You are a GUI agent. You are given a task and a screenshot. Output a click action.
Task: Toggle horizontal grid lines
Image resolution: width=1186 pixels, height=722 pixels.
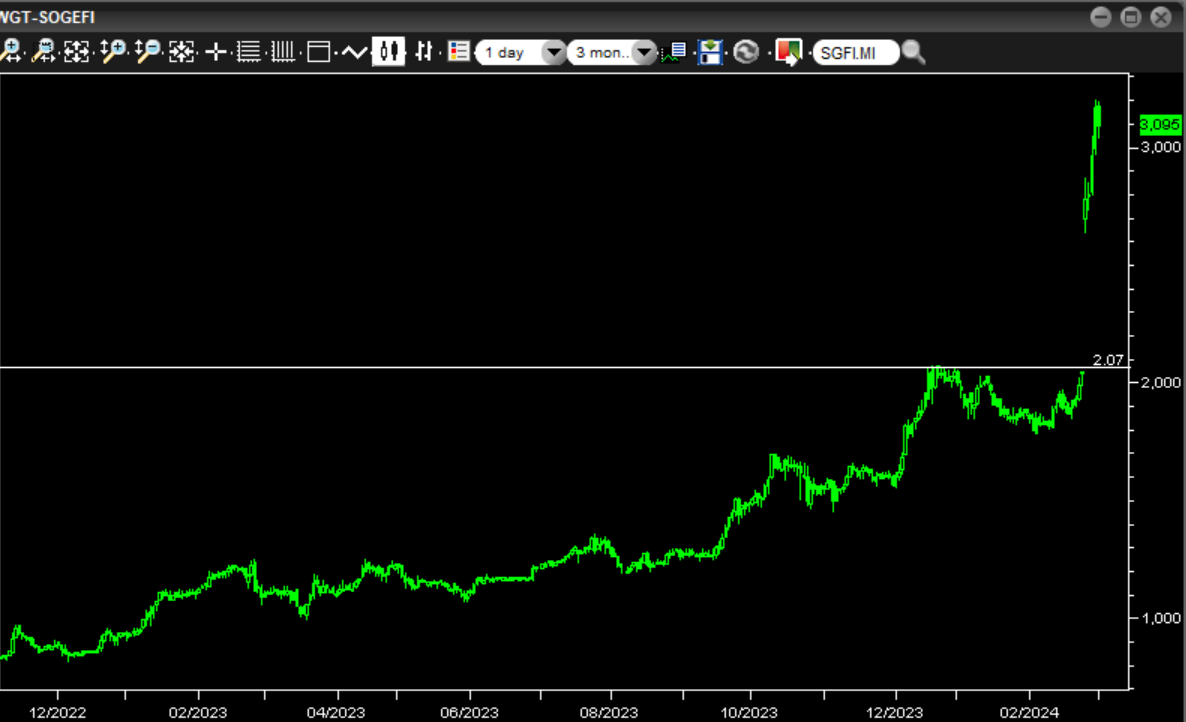pos(248,51)
